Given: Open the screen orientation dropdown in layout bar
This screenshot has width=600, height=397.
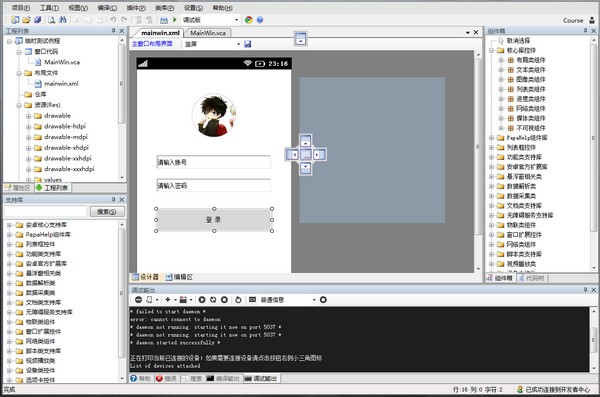Looking at the screenshot, I should point(238,44).
